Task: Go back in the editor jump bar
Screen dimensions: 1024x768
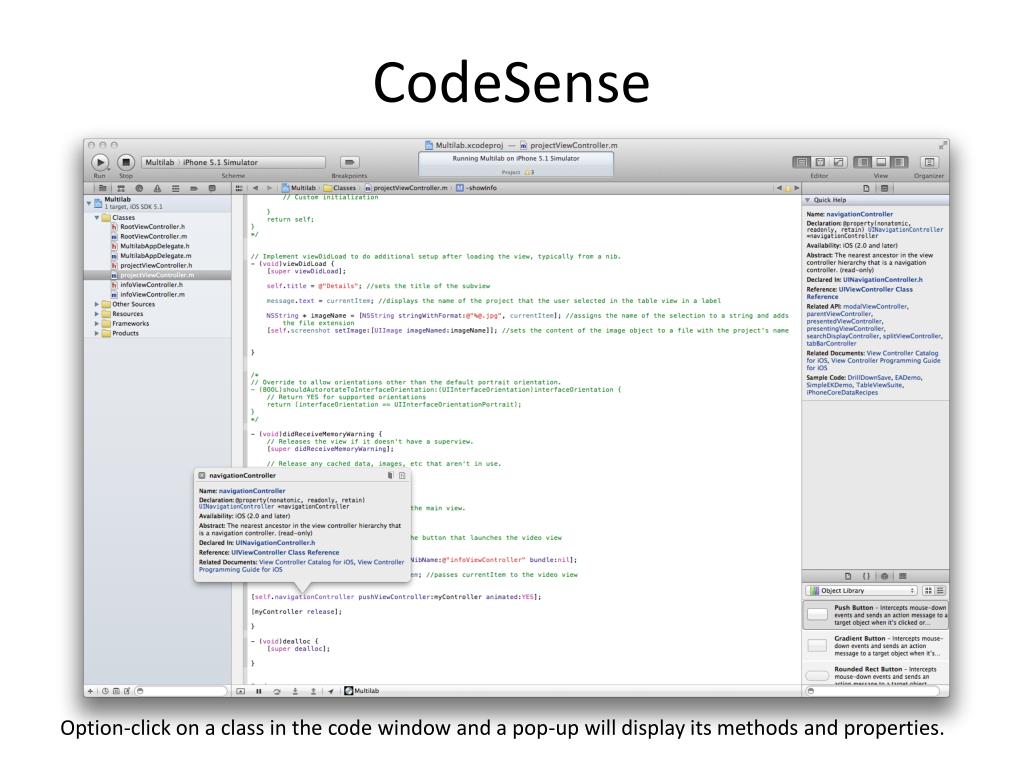Action: point(255,188)
